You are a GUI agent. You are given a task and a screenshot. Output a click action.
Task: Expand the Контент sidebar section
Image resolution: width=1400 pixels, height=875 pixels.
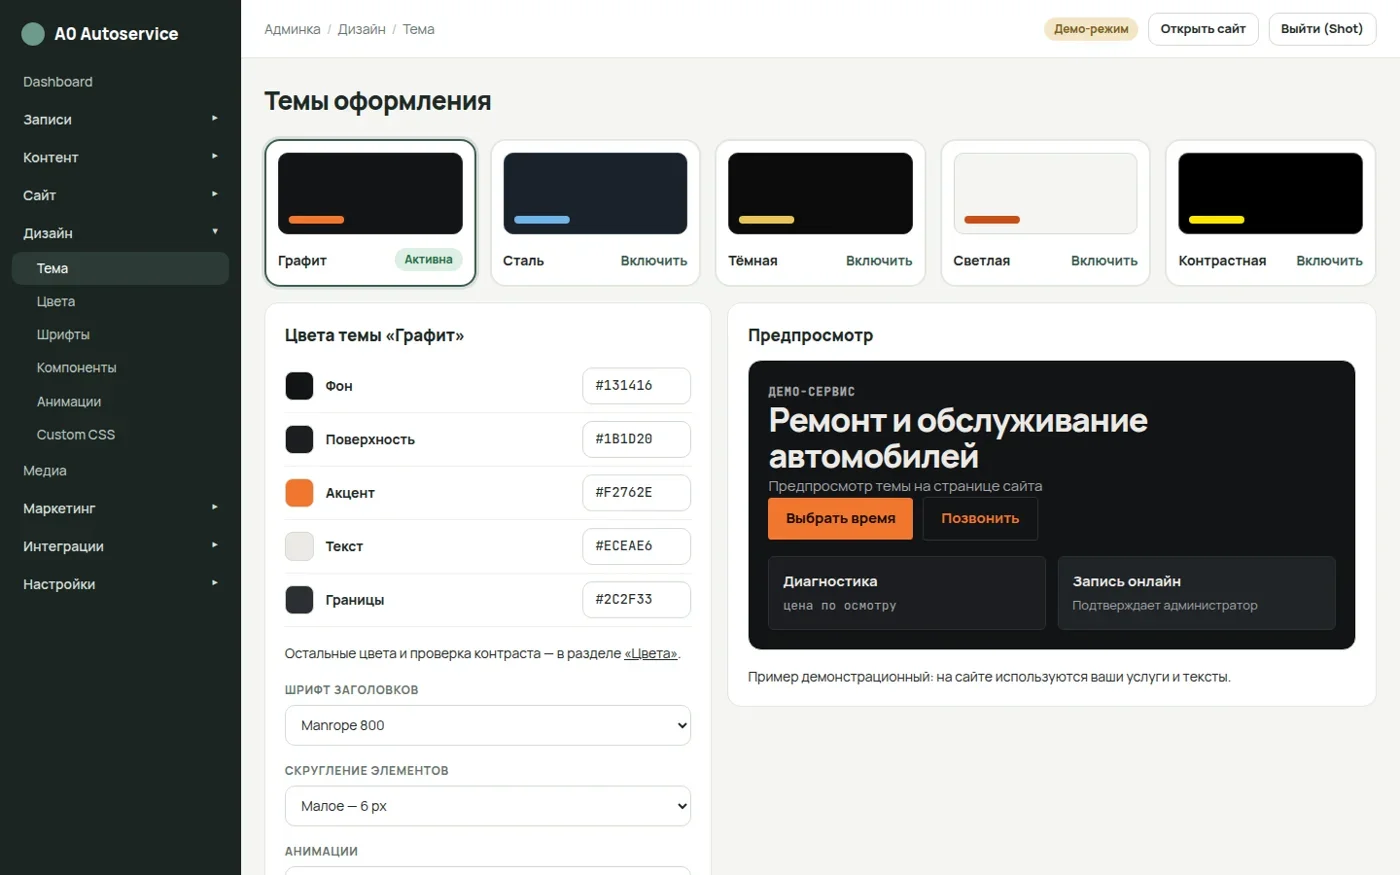pyautogui.click(x=120, y=157)
